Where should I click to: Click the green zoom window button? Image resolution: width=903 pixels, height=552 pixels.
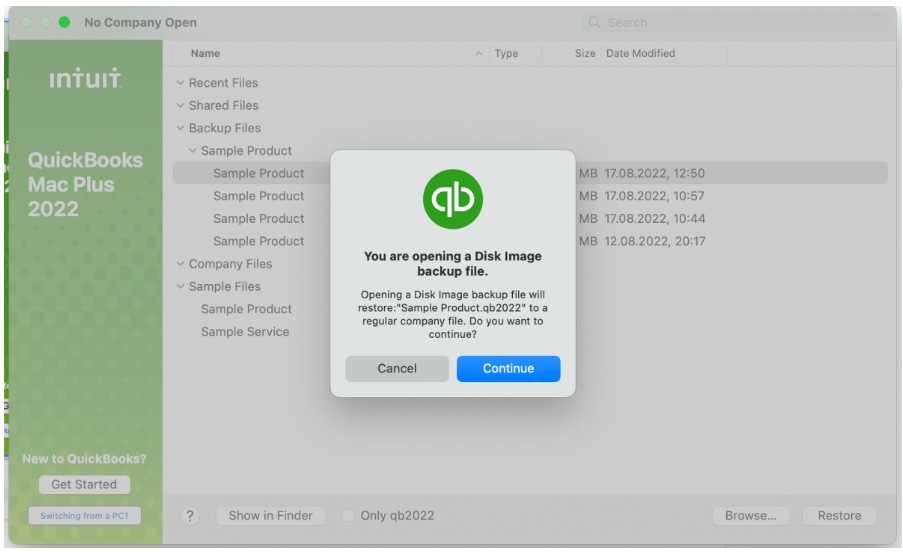pyautogui.click(x=64, y=22)
